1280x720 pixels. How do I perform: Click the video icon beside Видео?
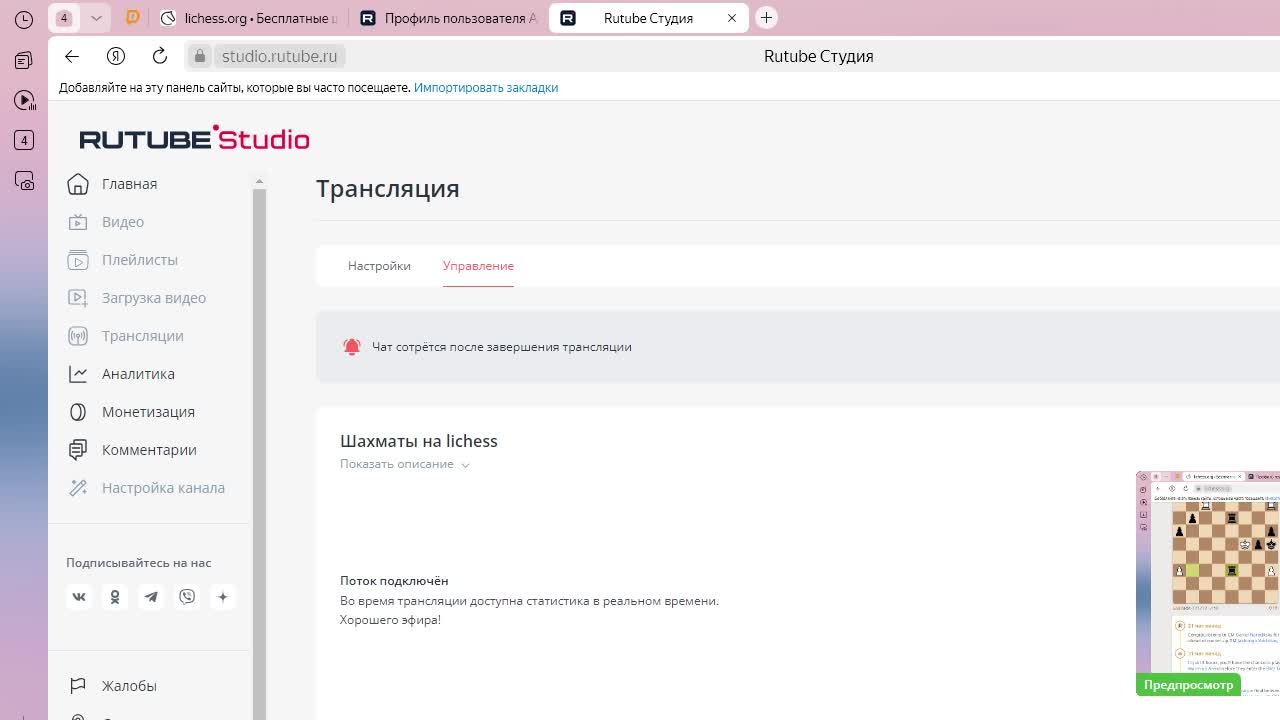[78, 222]
